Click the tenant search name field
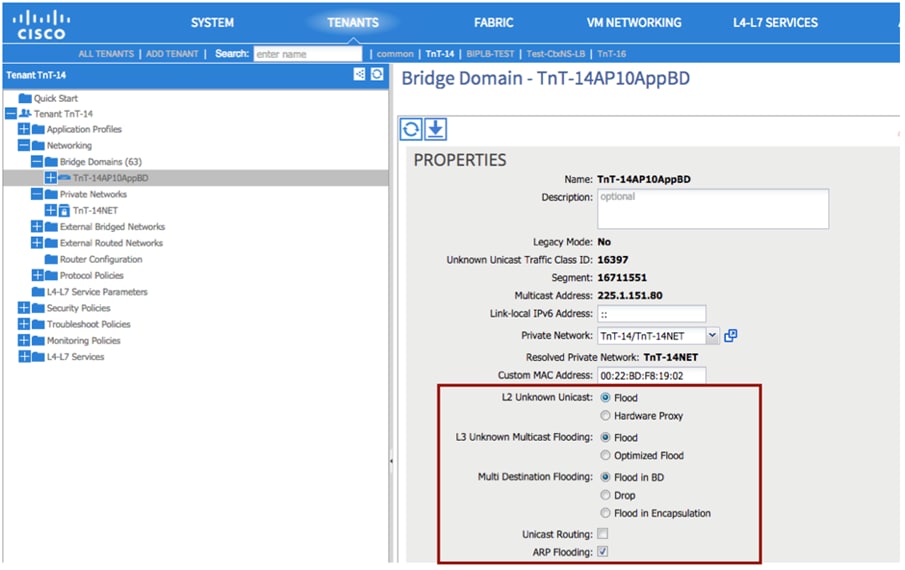 308,54
